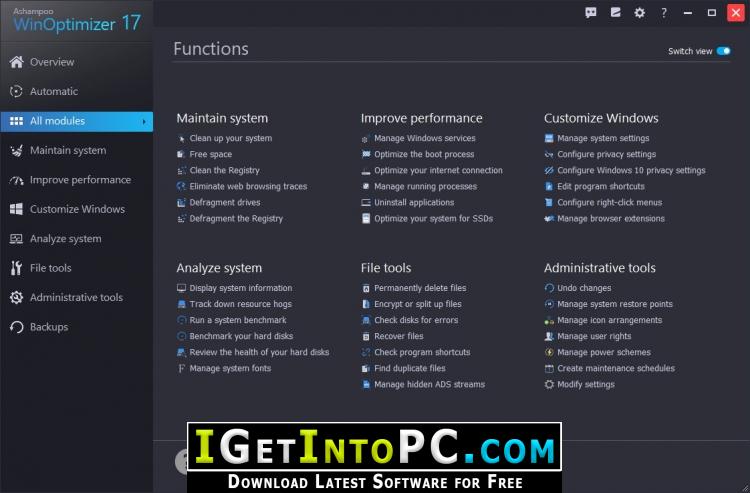Open settings via the gear icon
The image size is (750, 493).
640,13
